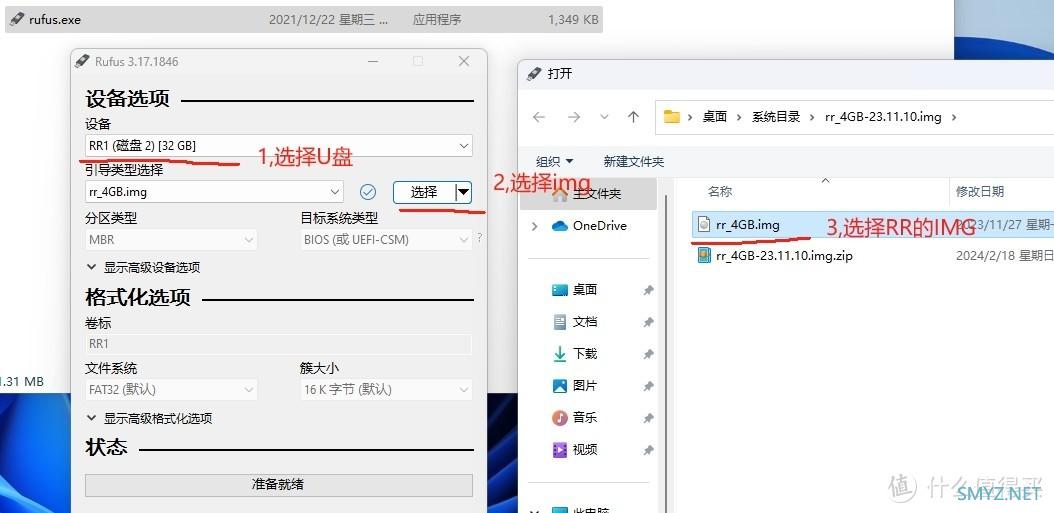This screenshot has width=1054, height=513.
Task: Go forward in the 打开 dialog
Action: point(573,117)
